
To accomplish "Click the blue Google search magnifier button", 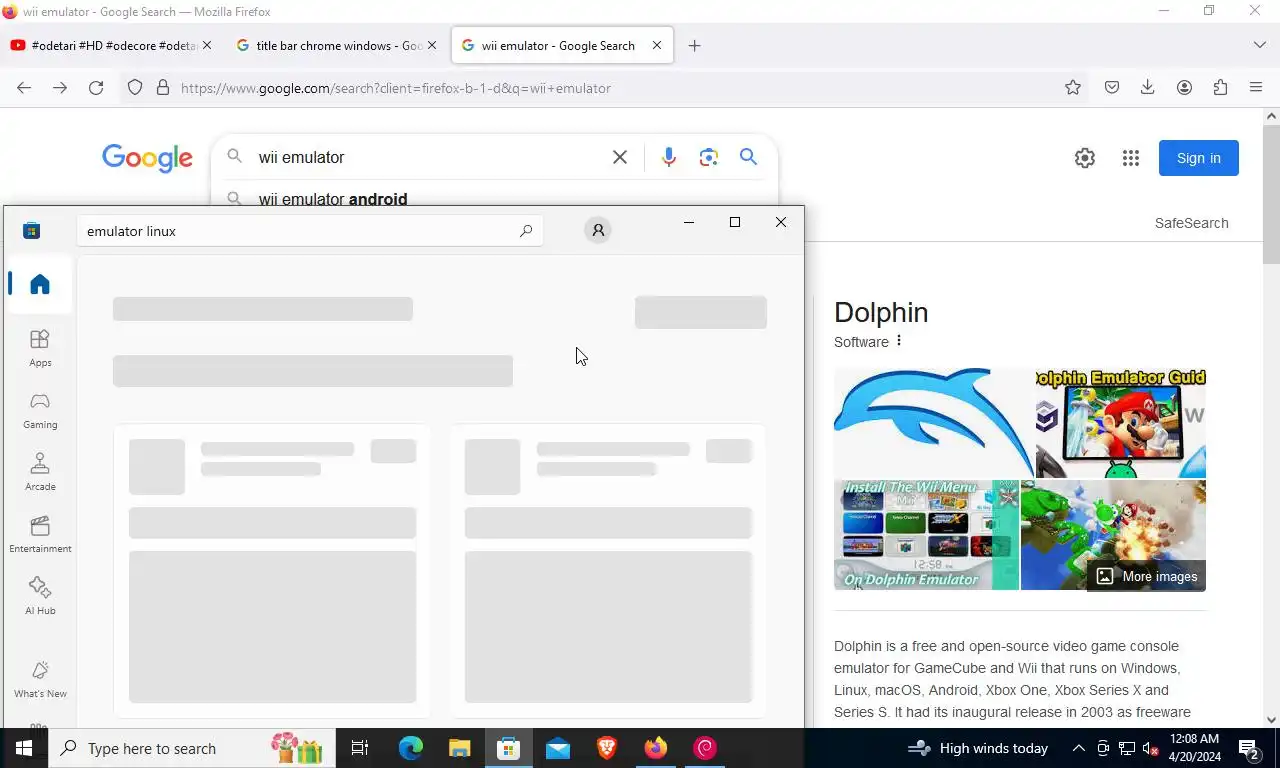I will (748, 157).
